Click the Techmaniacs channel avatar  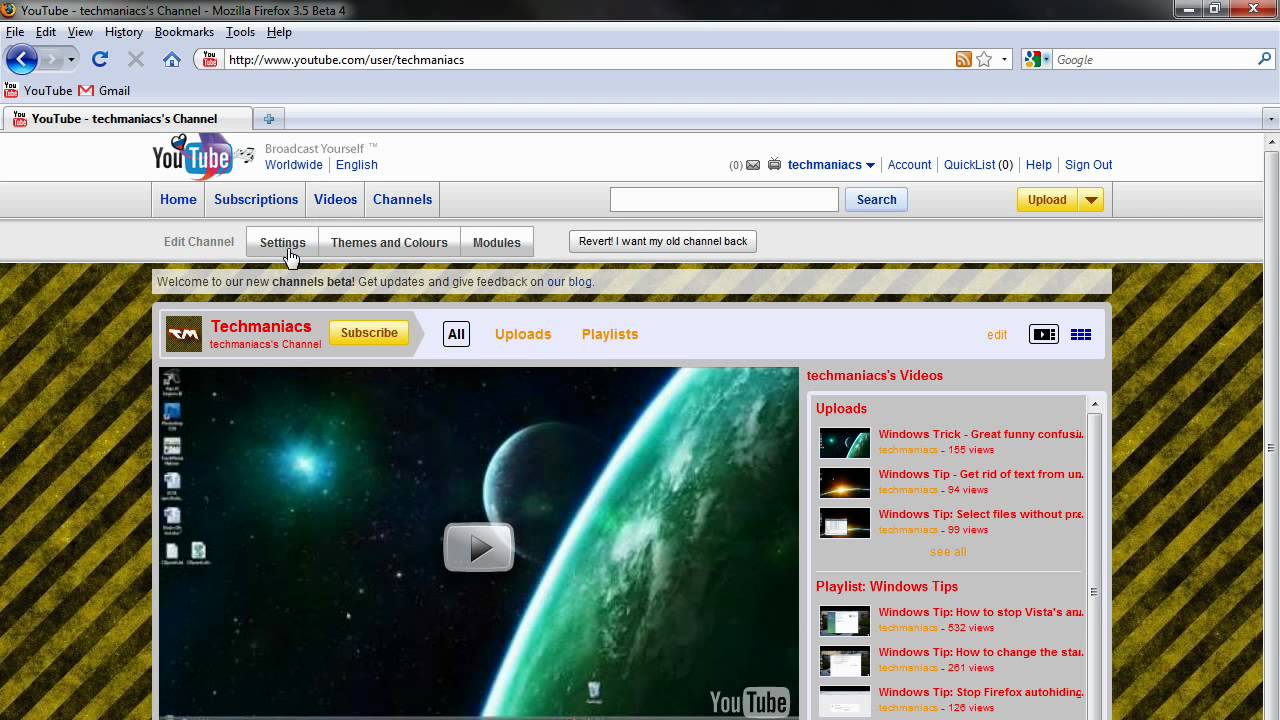[184, 334]
